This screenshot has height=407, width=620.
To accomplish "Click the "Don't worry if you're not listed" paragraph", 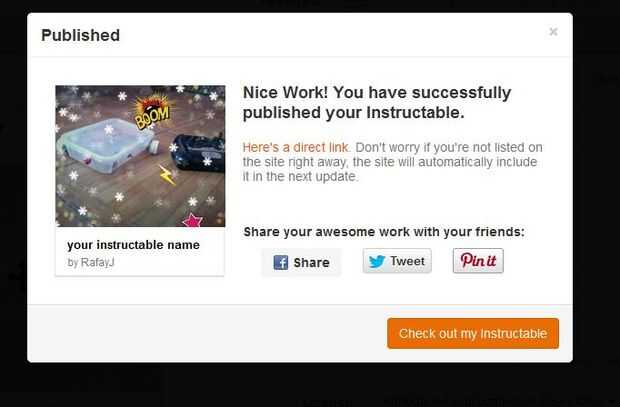I will click(x=392, y=162).
